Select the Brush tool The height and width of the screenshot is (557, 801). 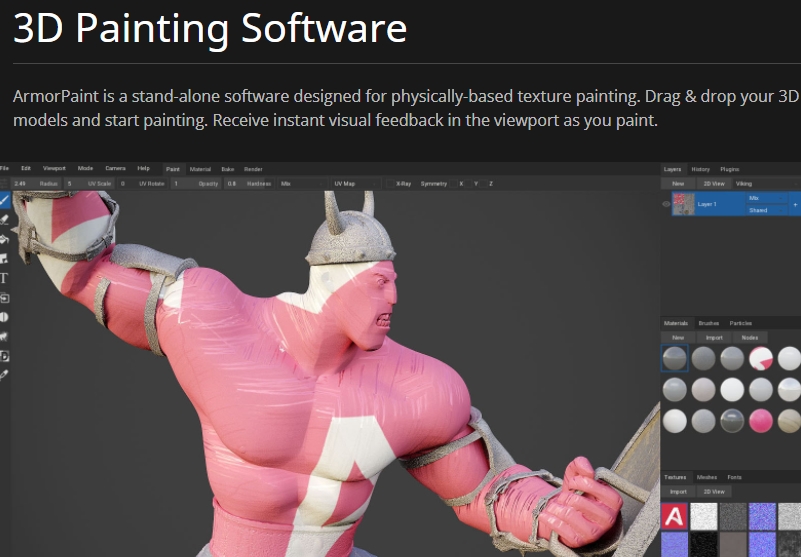[x=5, y=200]
